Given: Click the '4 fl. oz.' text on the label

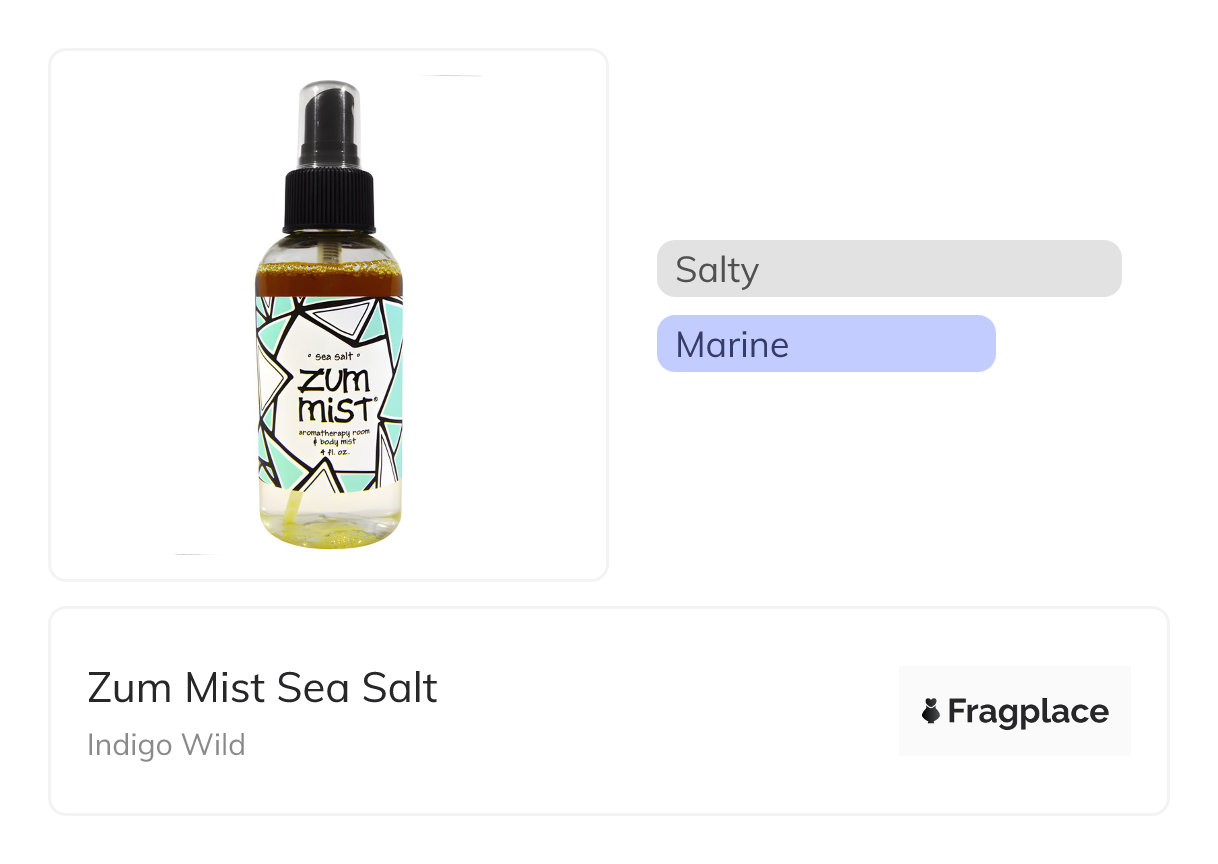Looking at the screenshot, I should pos(330,451).
